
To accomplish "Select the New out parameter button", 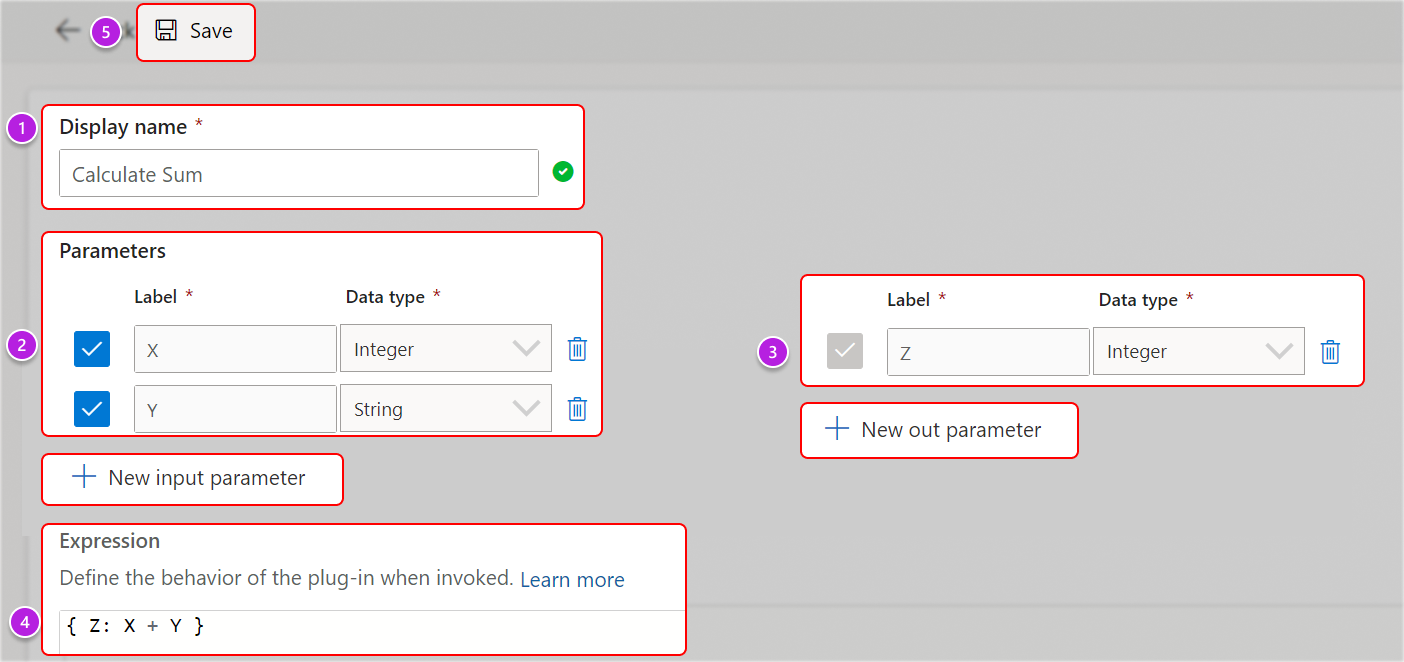I will point(938,430).
